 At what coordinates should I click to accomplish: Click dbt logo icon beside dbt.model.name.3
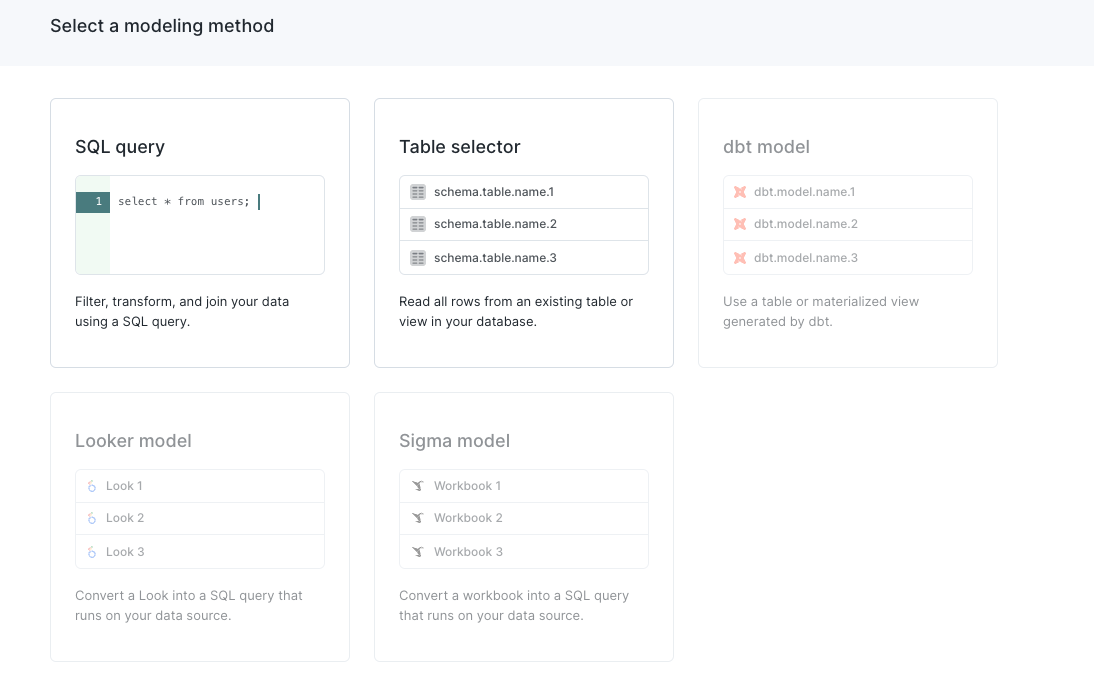click(x=740, y=258)
